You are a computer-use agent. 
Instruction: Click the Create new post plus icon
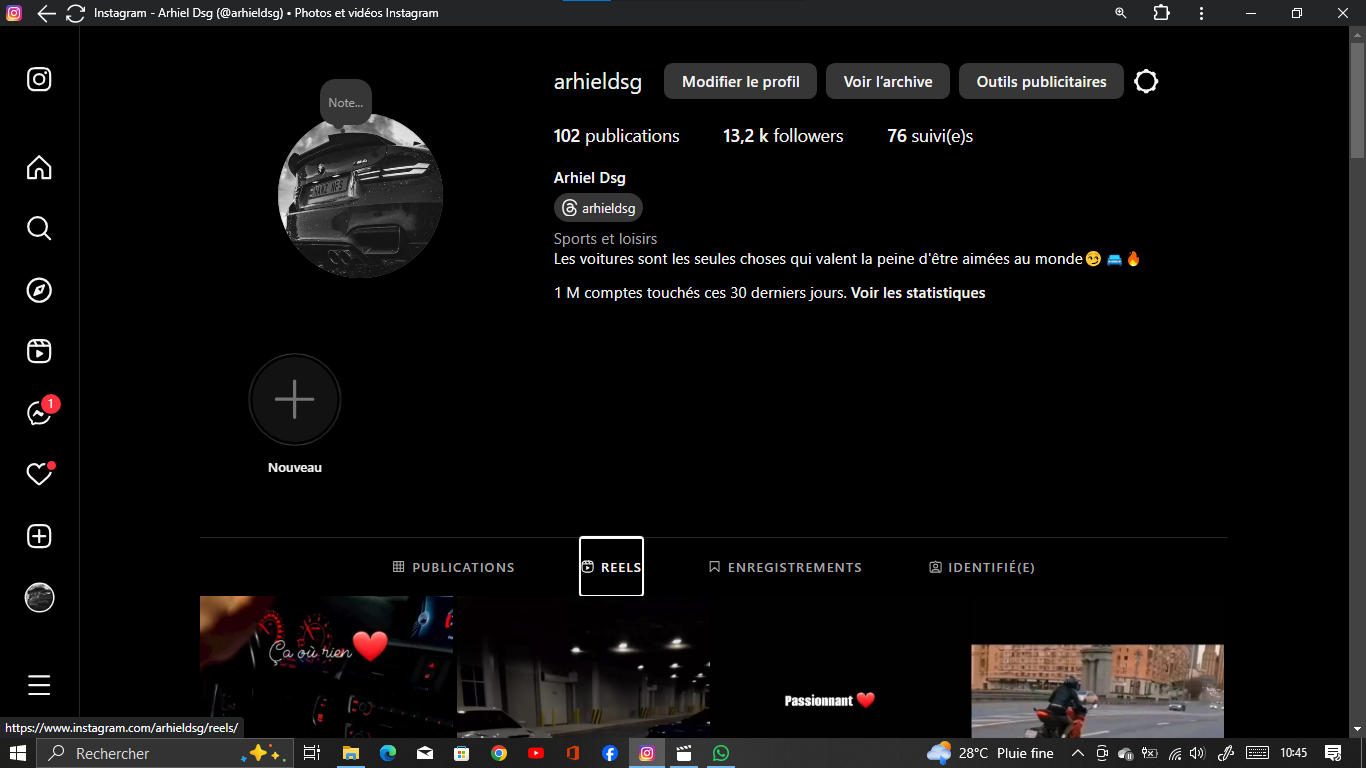[39, 536]
